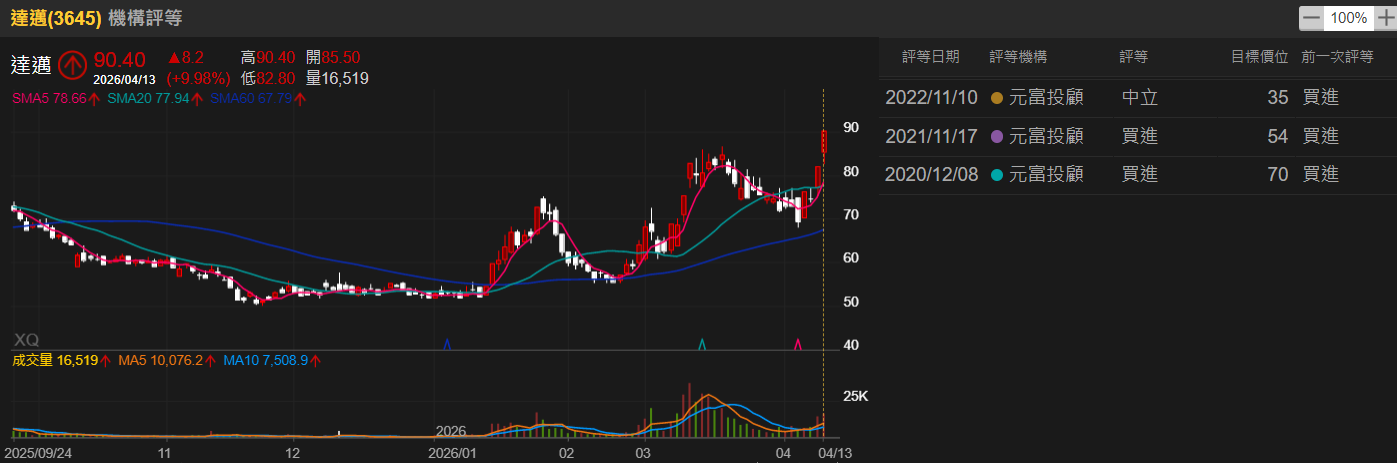
Task: Click the zoom in plus button
Action: click(x=1384, y=18)
